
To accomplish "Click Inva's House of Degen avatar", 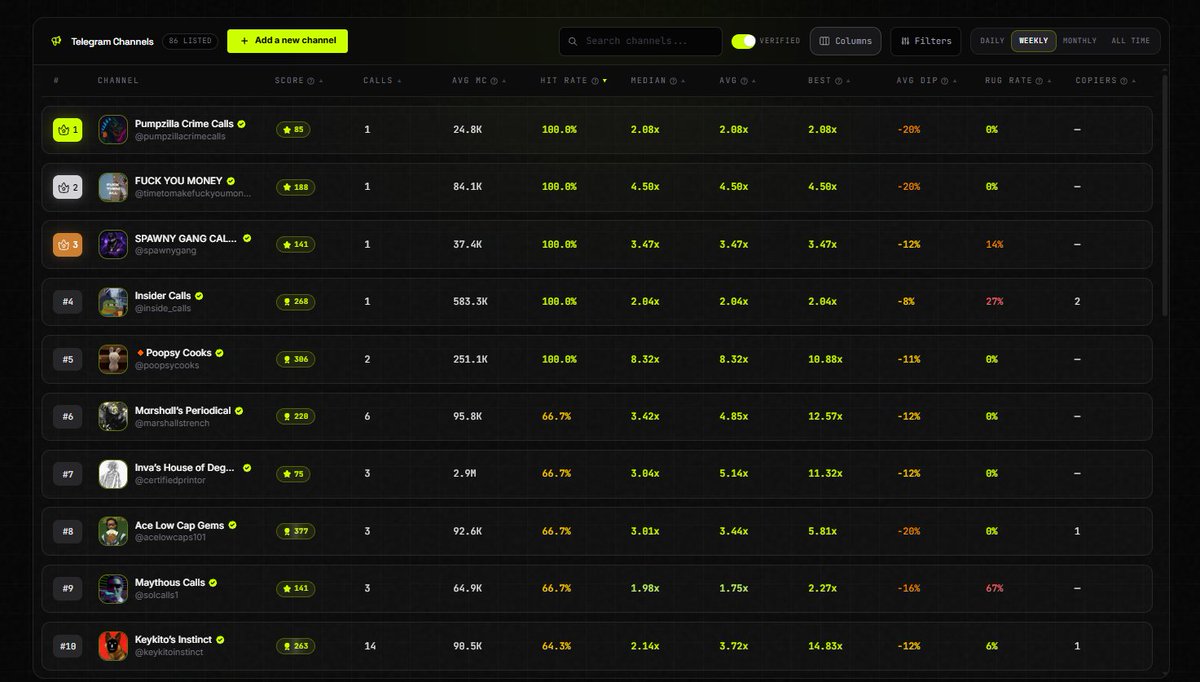I will [113, 474].
